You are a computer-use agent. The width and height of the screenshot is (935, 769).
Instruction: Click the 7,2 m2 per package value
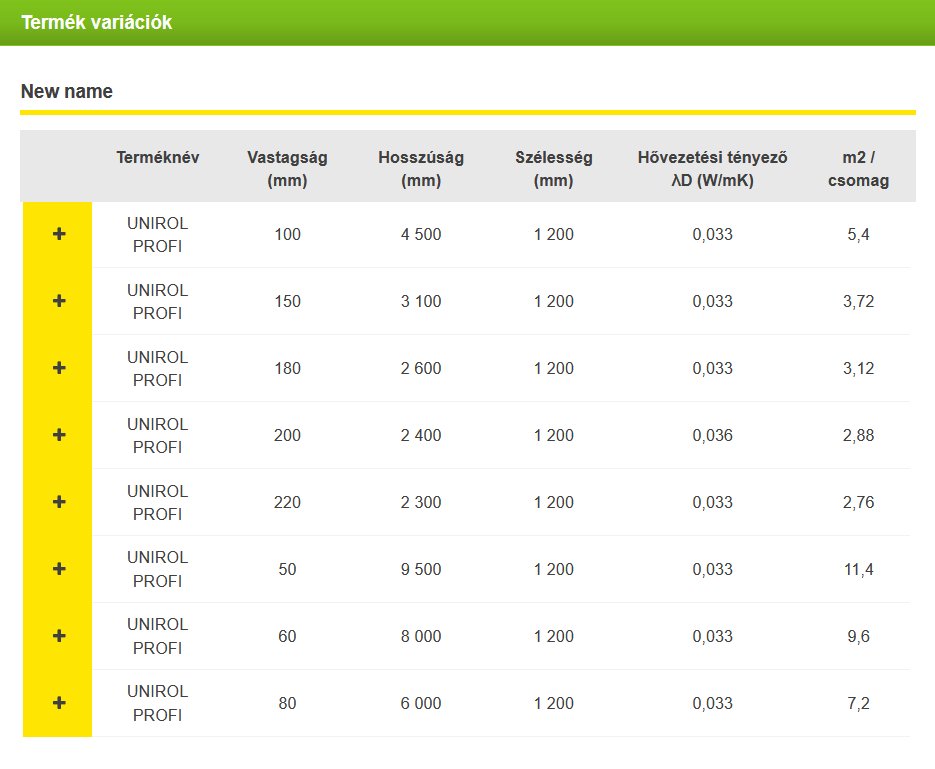click(859, 703)
